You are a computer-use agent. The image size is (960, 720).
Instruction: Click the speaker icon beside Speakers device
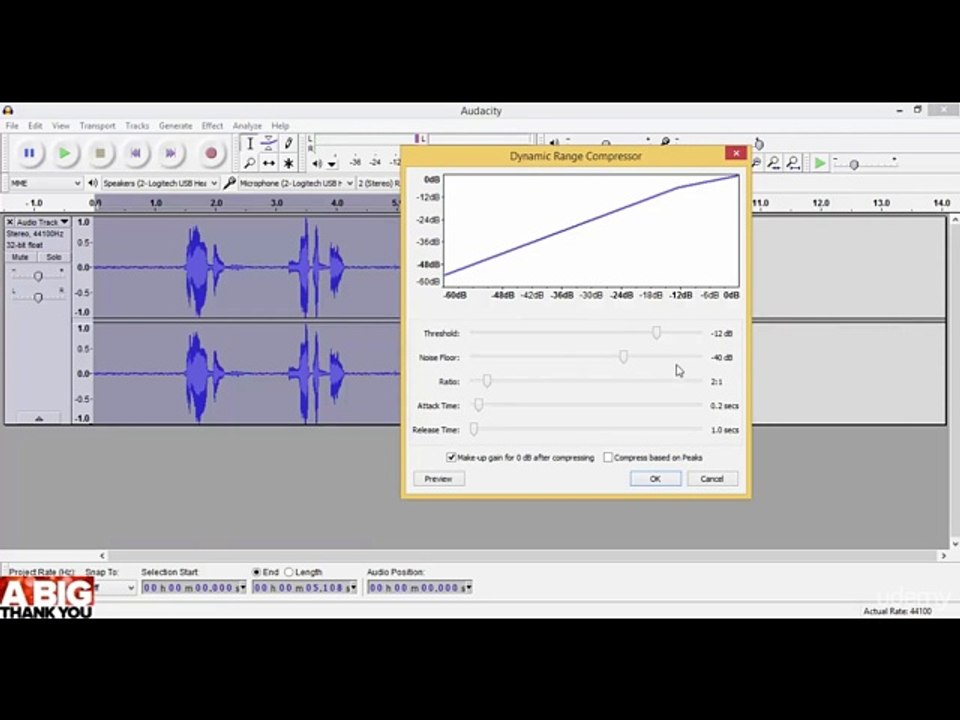click(x=93, y=182)
